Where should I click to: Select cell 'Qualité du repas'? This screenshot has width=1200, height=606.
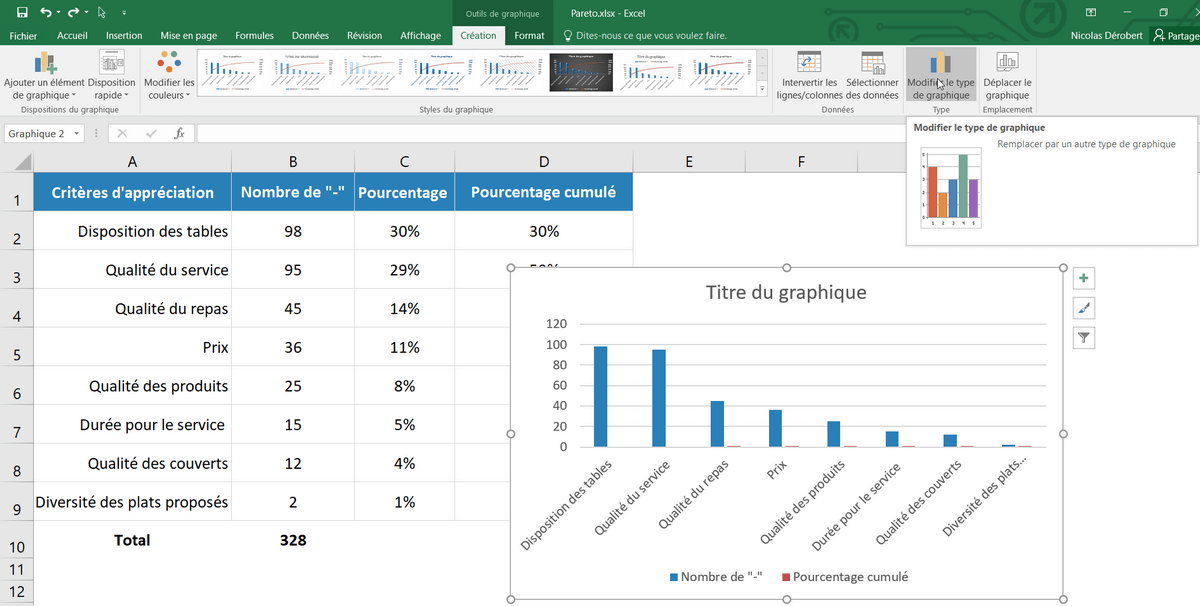point(132,309)
